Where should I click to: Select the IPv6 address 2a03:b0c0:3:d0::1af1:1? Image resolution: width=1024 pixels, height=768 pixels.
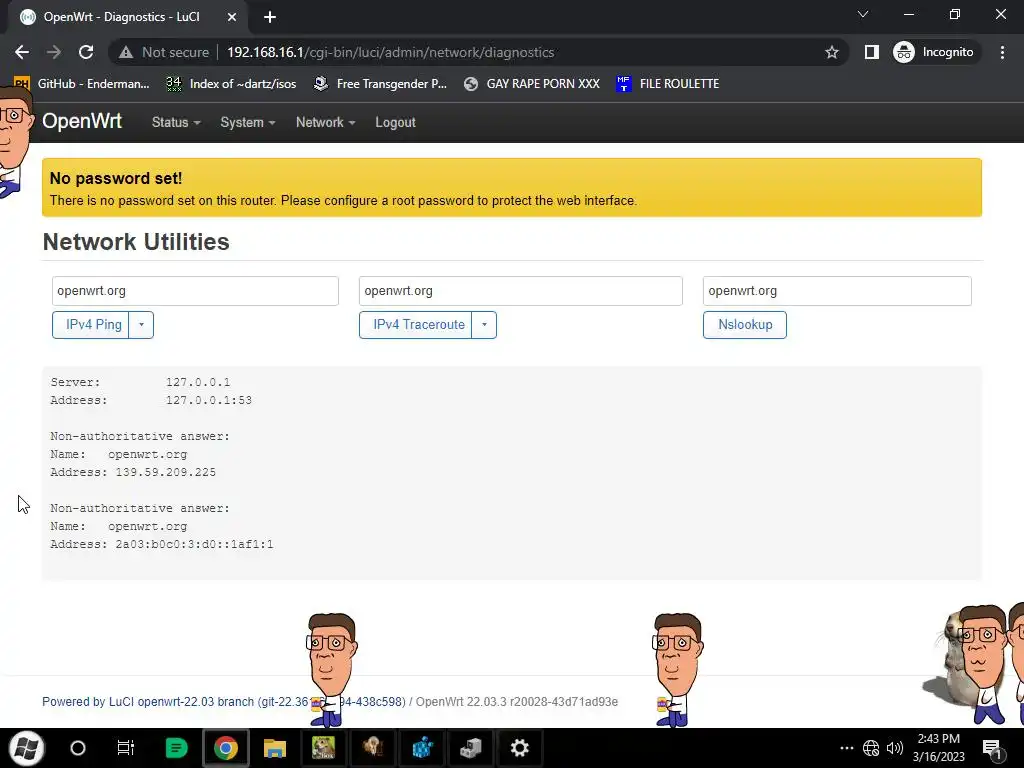(194, 544)
